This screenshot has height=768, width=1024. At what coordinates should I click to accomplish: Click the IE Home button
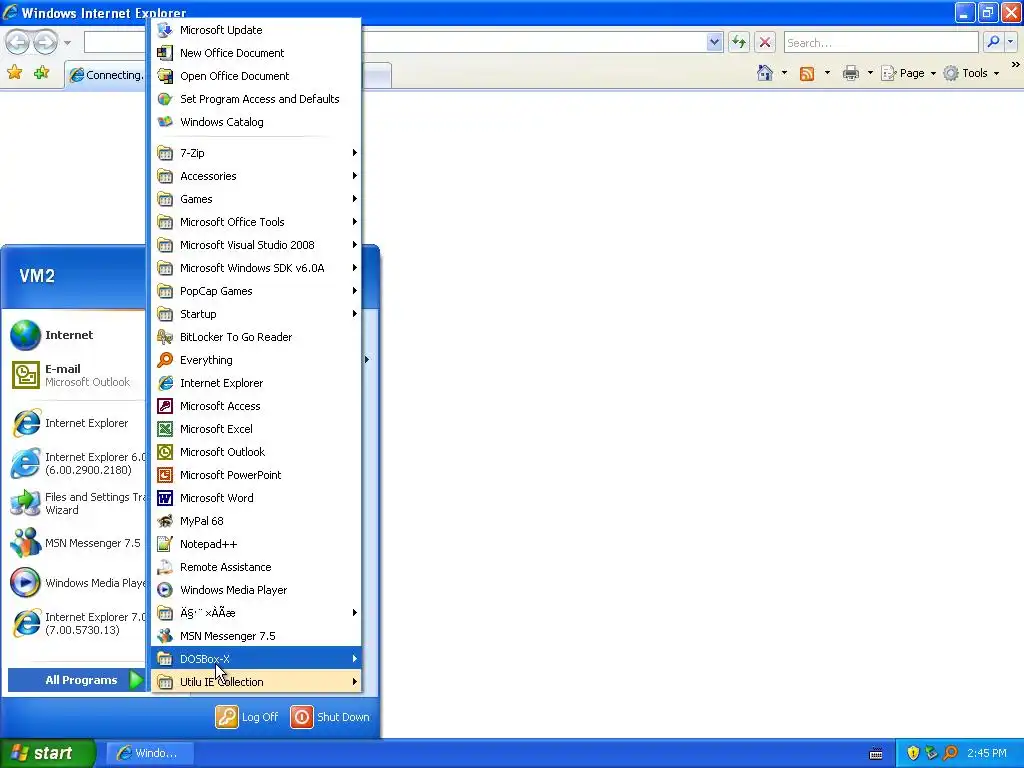point(765,73)
